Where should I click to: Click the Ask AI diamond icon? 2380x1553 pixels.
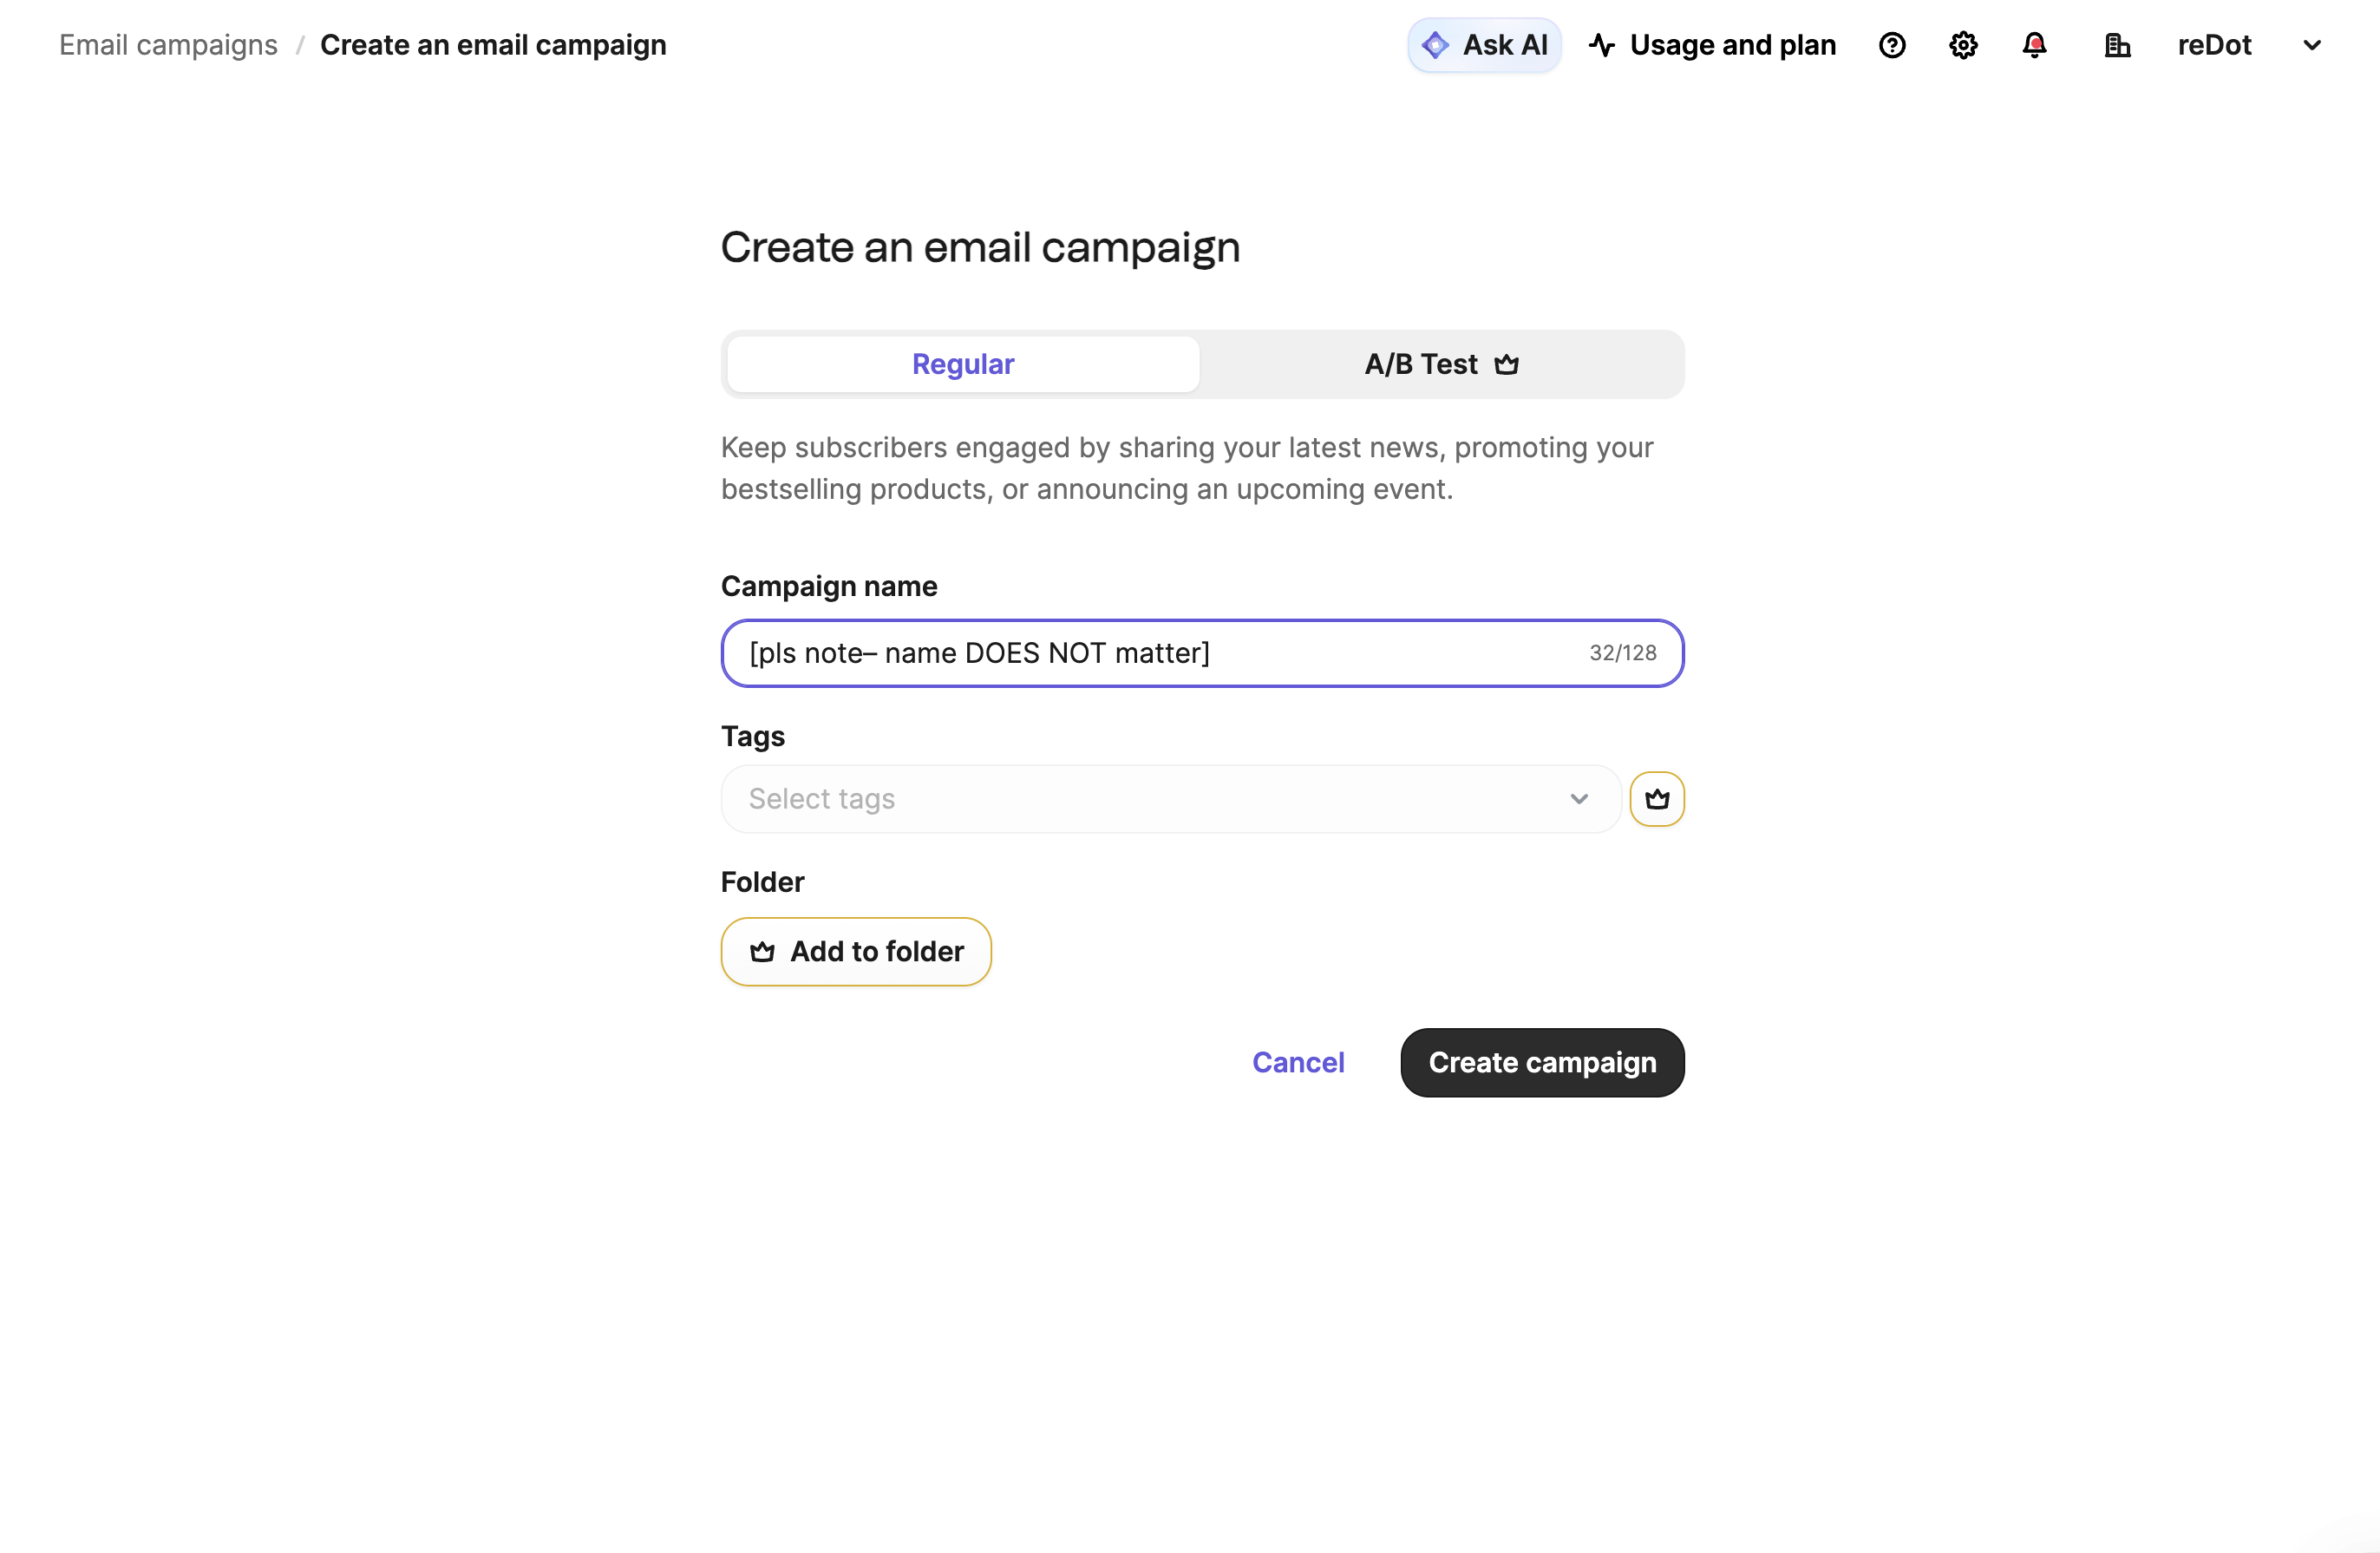point(1435,45)
